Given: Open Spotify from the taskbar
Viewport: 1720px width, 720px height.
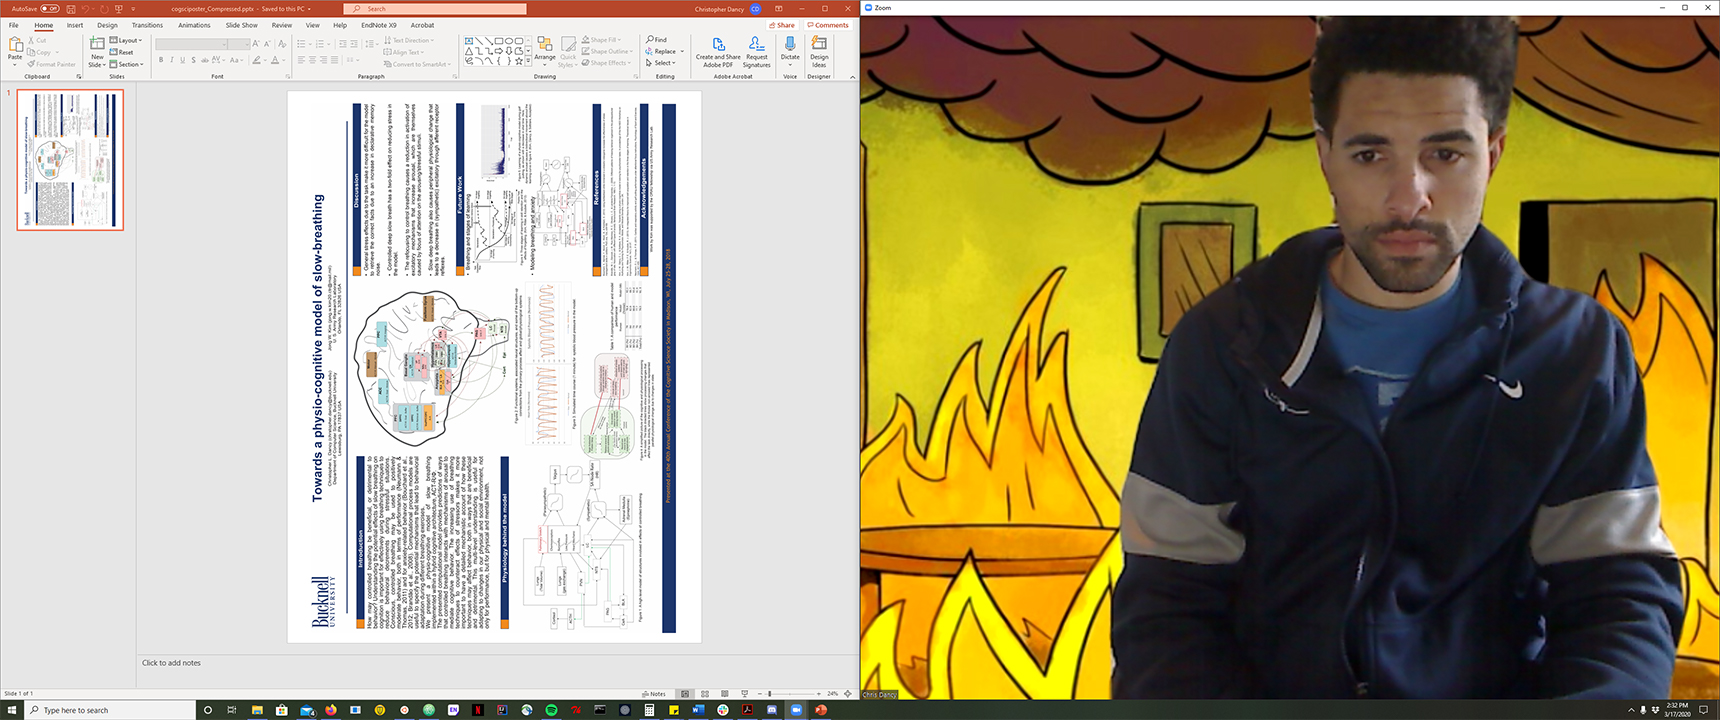Looking at the screenshot, I should pyautogui.click(x=551, y=710).
